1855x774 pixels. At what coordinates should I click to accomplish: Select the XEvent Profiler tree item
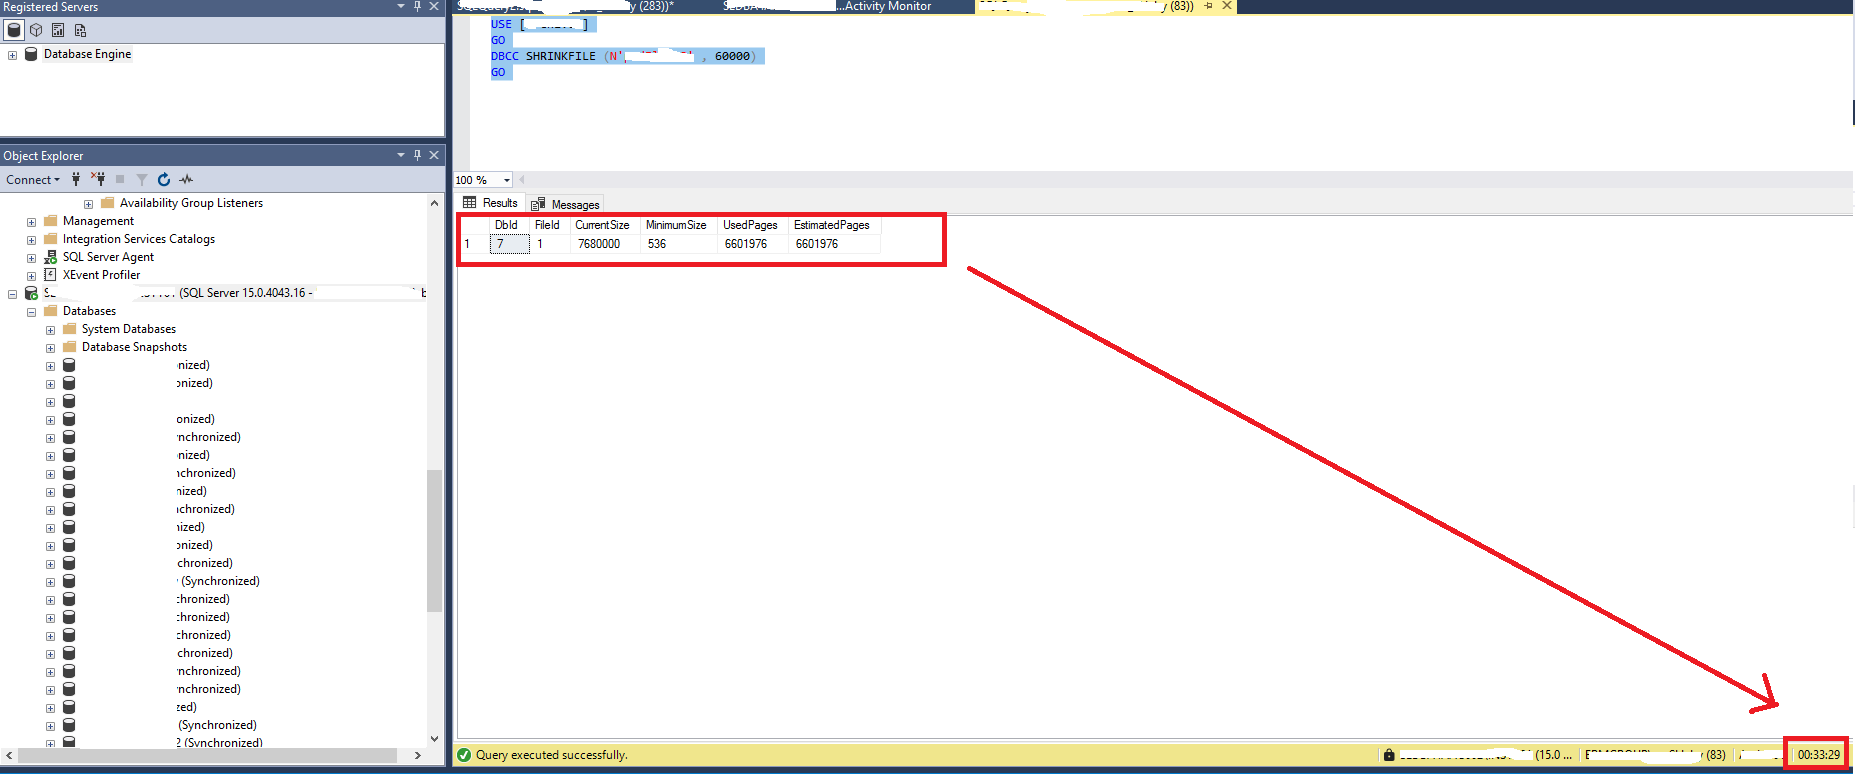click(101, 275)
